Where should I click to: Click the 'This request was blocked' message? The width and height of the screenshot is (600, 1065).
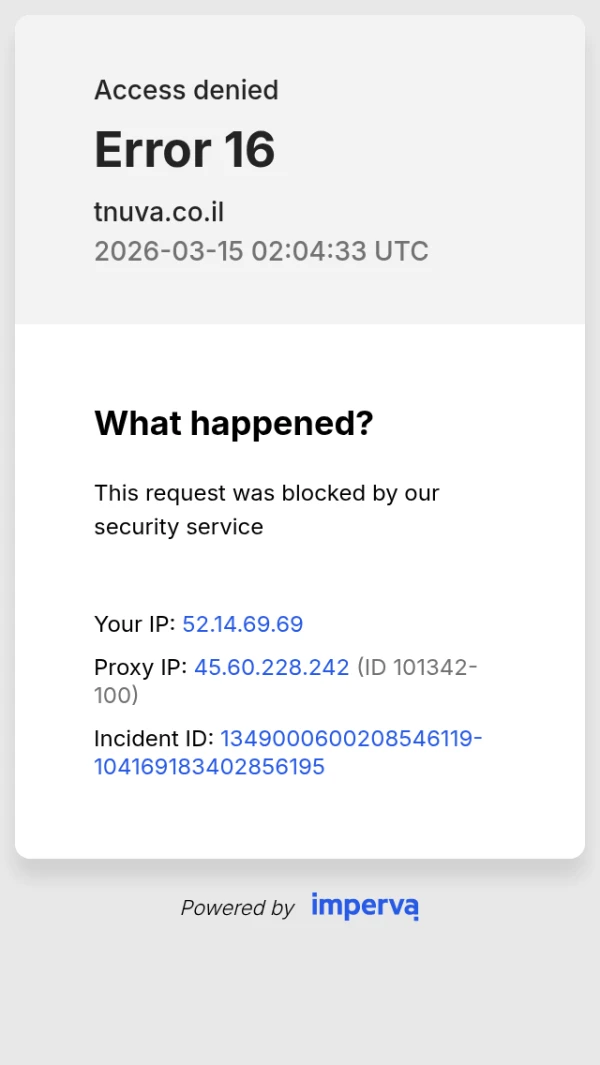(267, 493)
